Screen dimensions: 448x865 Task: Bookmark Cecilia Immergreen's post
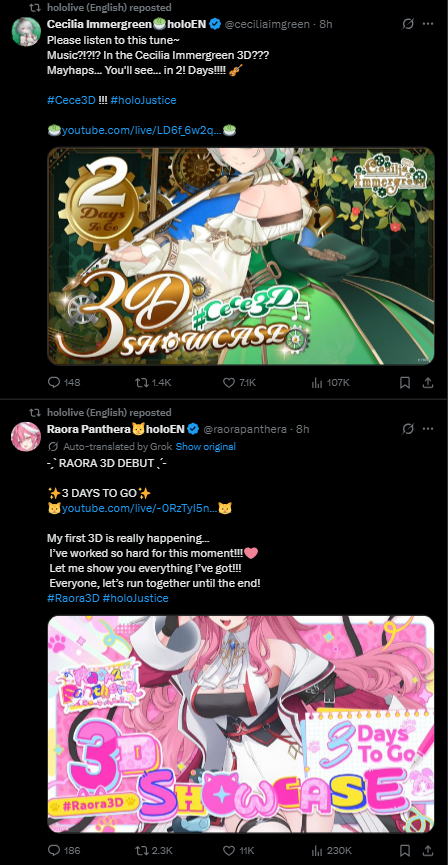click(404, 382)
